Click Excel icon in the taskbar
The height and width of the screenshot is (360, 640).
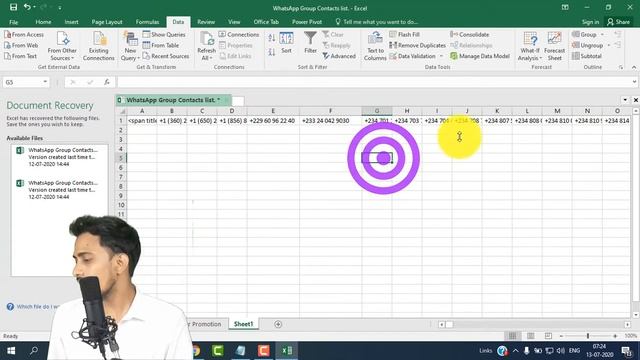tap(287, 351)
